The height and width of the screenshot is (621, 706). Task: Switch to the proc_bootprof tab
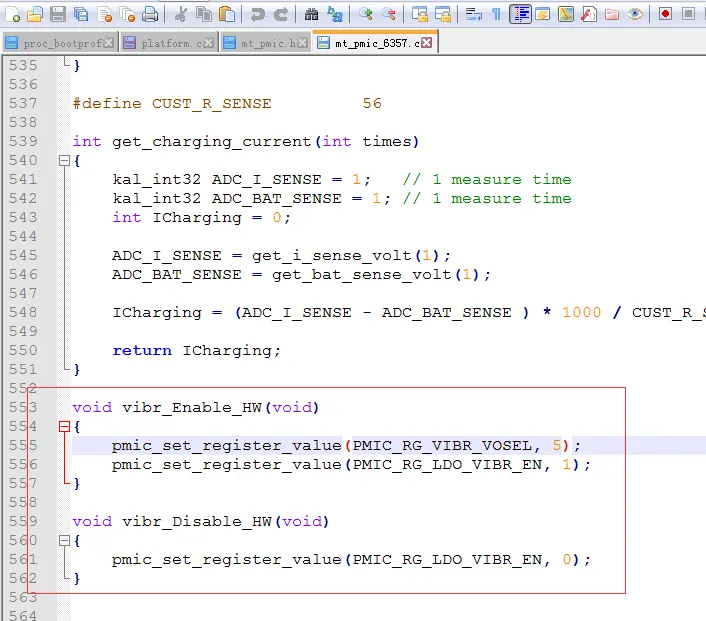60,43
